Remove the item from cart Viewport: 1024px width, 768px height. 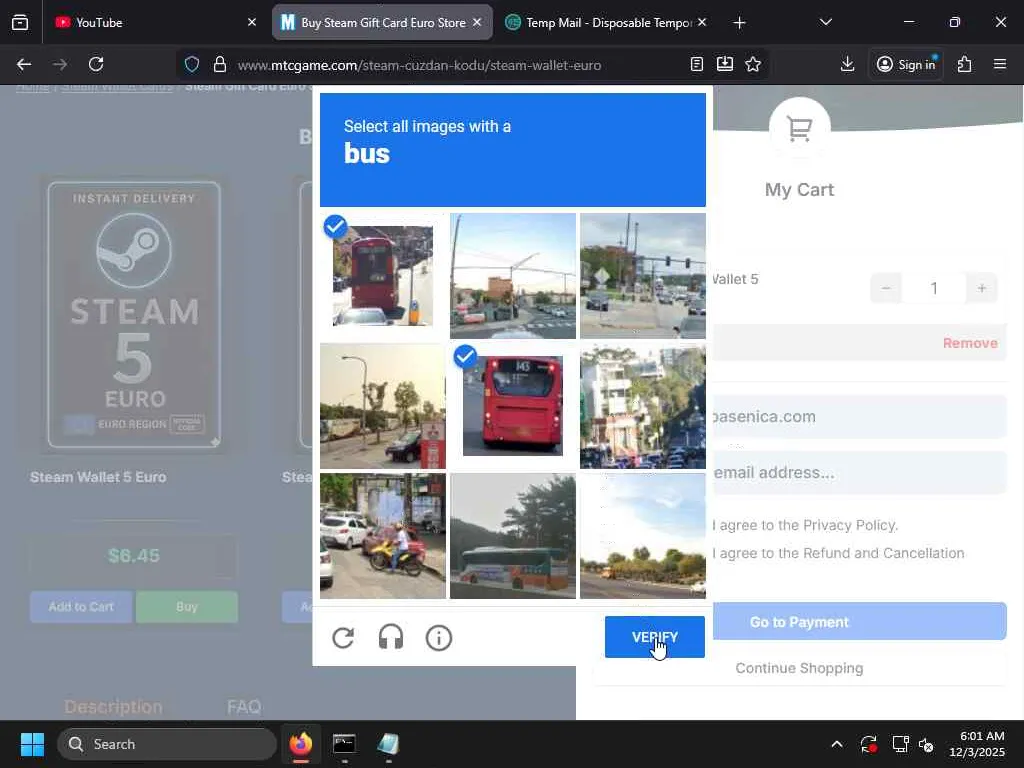click(x=970, y=343)
